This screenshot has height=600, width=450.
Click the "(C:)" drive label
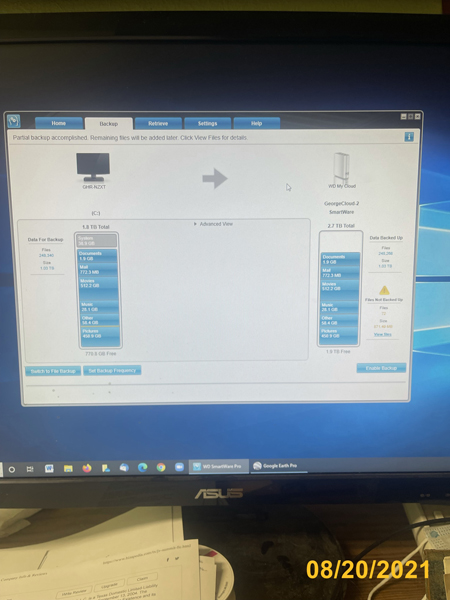(x=96, y=213)
